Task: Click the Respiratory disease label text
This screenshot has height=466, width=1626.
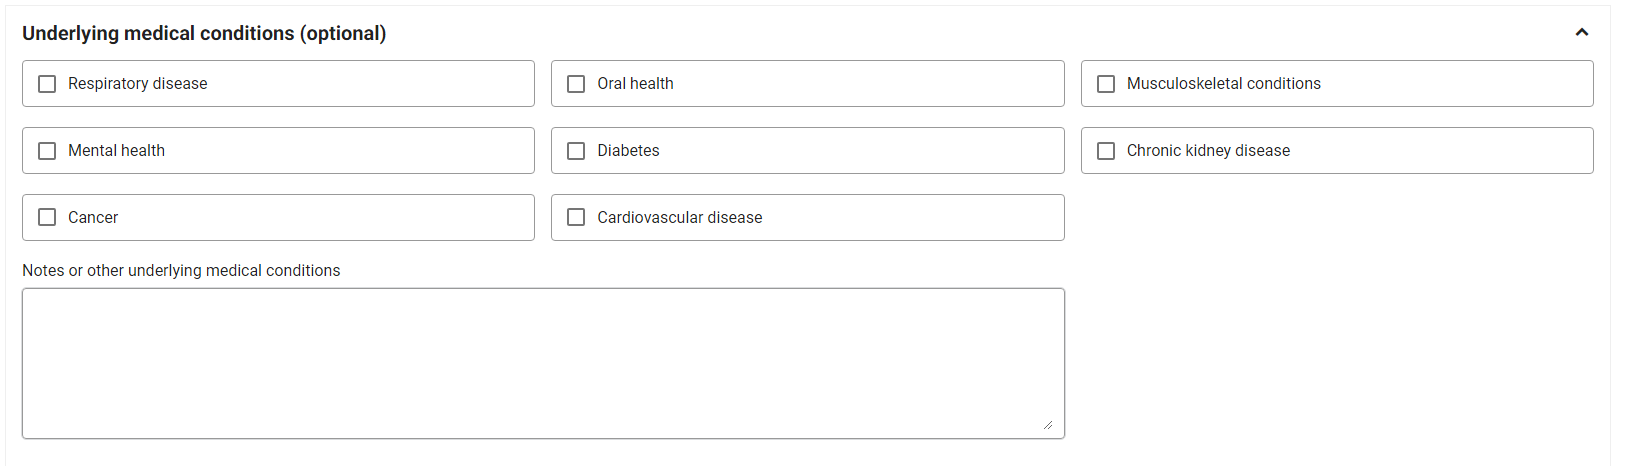Action: [138, 84]
